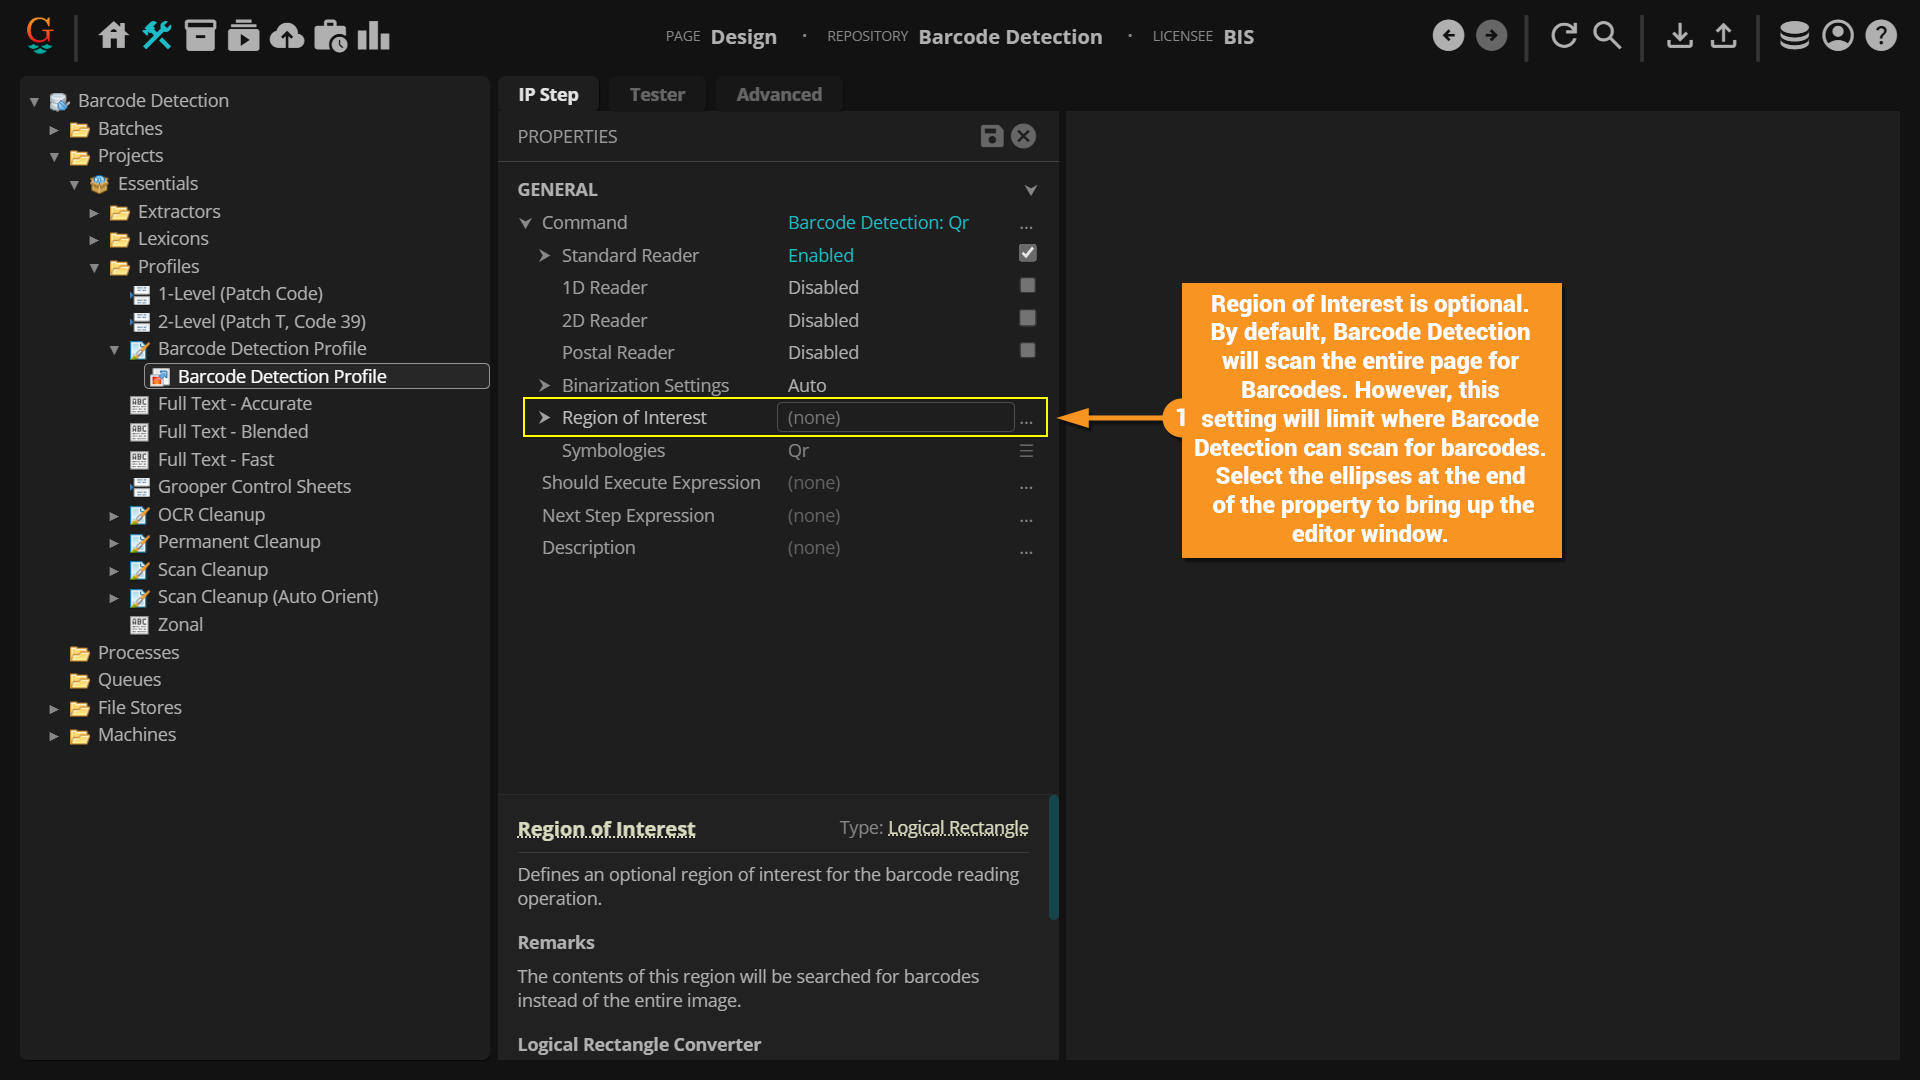This screenshot has width=1920, height=1080.
Task: Enable the Postal Reader checkbox
Action: [1027, 351]
